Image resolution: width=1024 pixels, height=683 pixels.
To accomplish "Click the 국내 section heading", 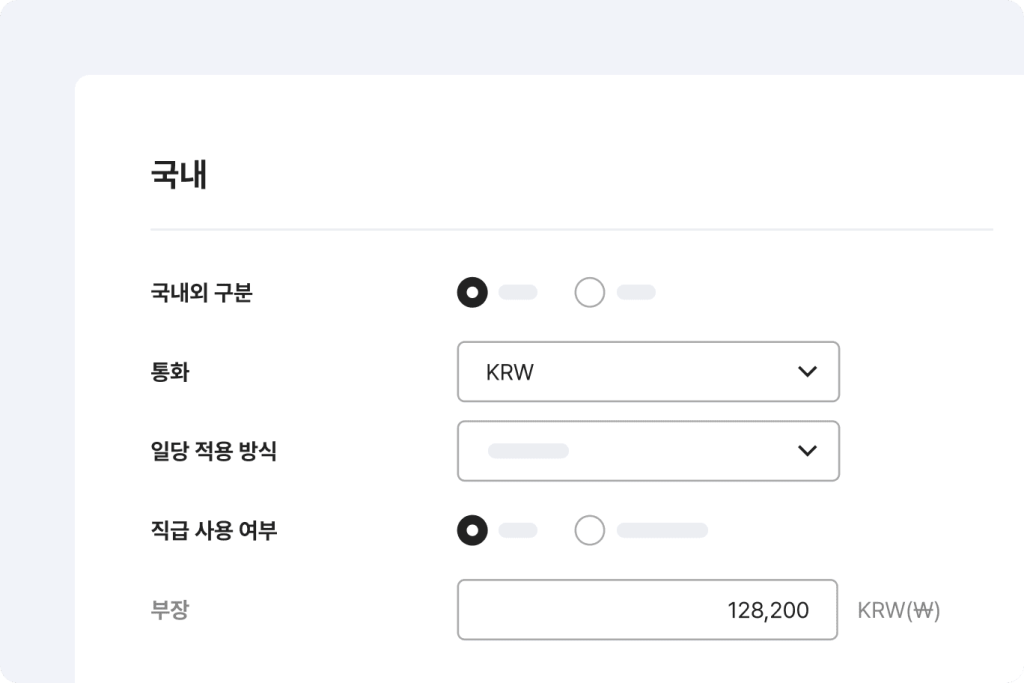I will 179,176.
